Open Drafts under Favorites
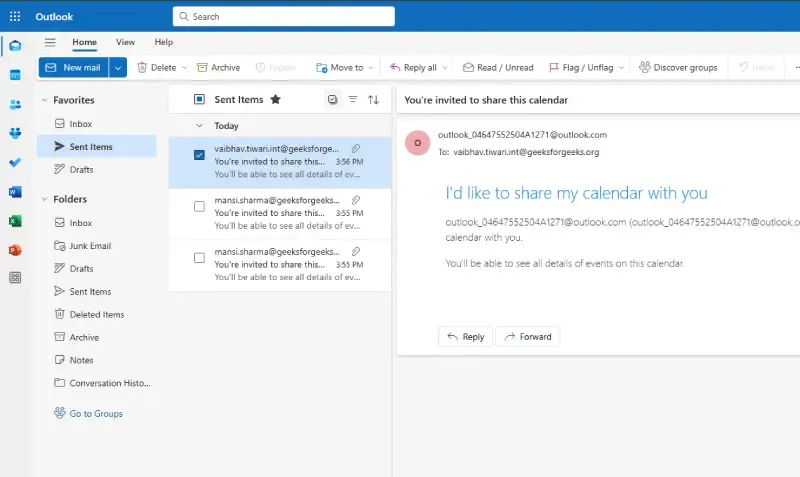This screenshot has height=477, width=800. (97, 169)
